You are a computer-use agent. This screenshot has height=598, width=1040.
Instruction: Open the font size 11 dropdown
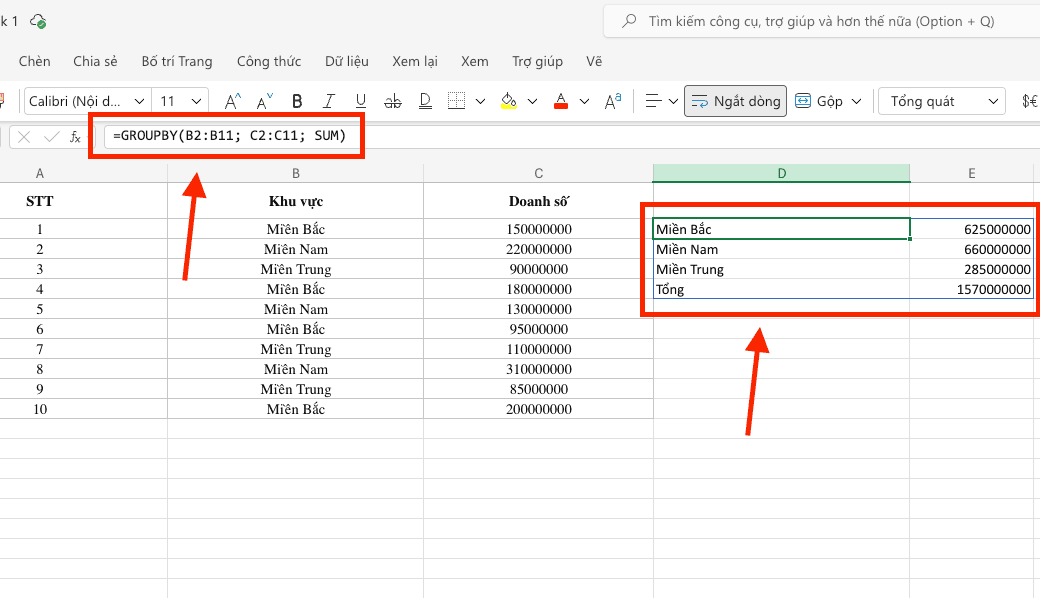pyautogui.click(x=180, y=101)
